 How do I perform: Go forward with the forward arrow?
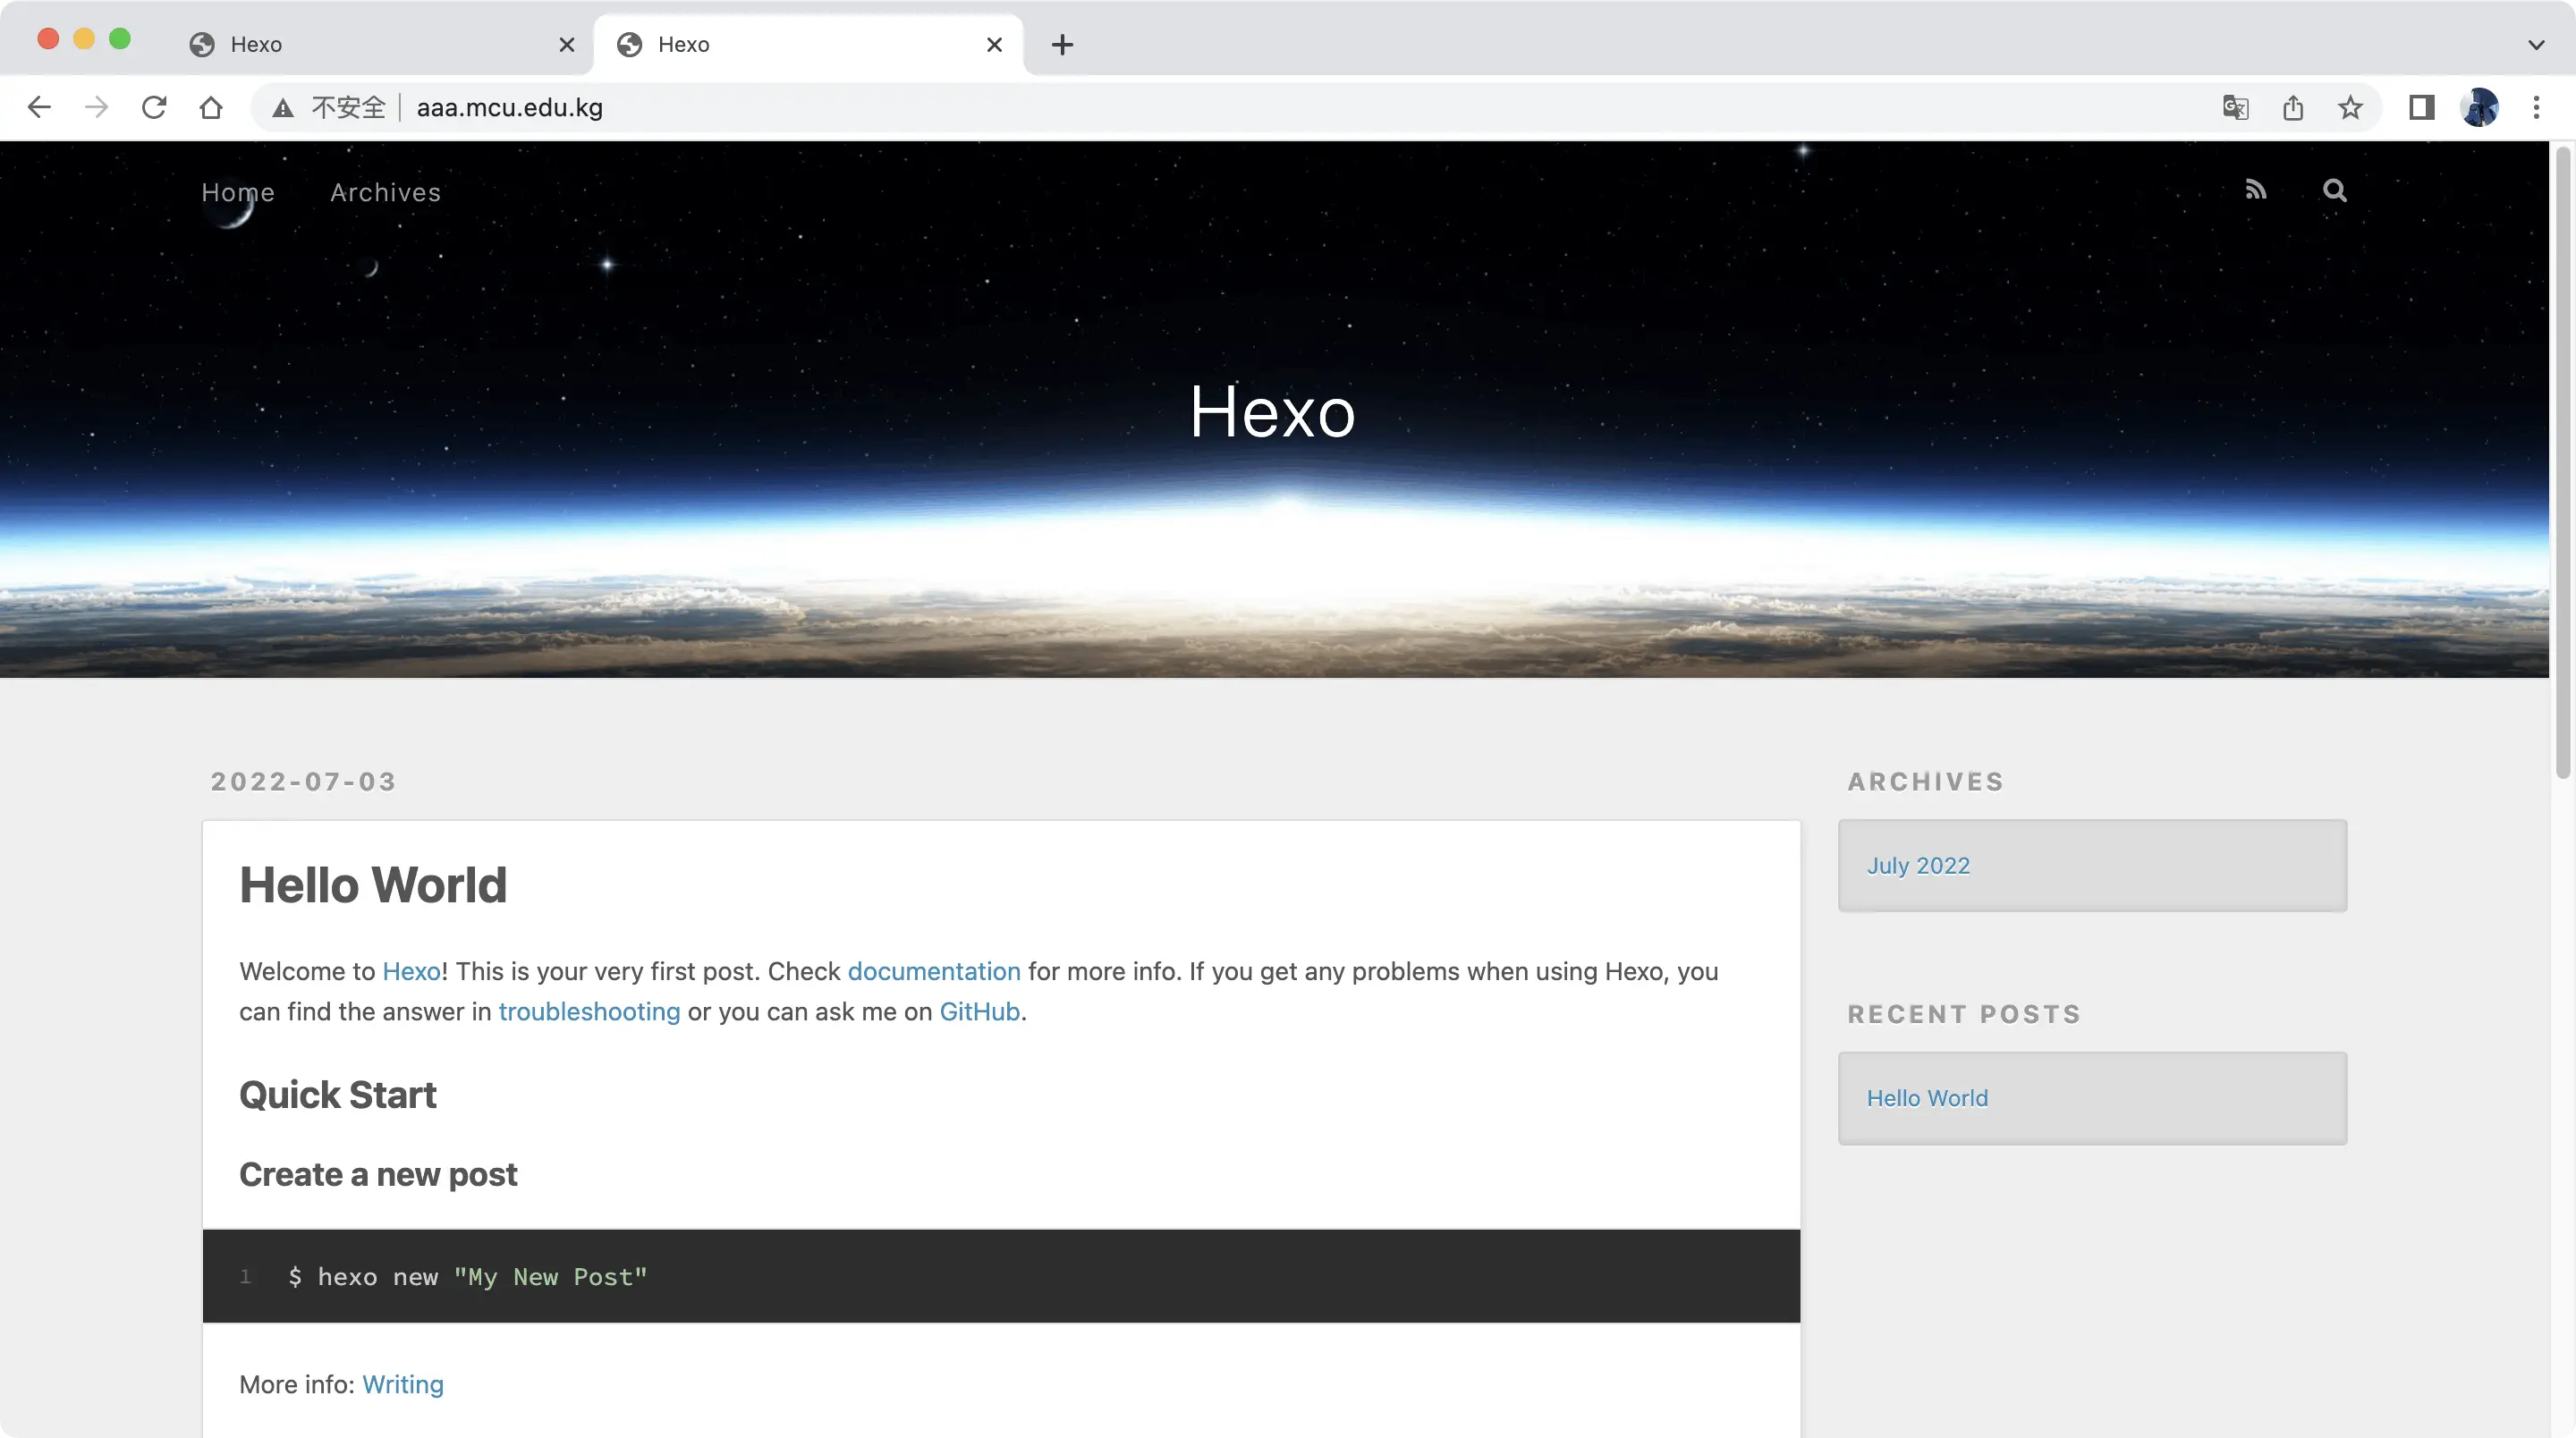pos(96,107)
